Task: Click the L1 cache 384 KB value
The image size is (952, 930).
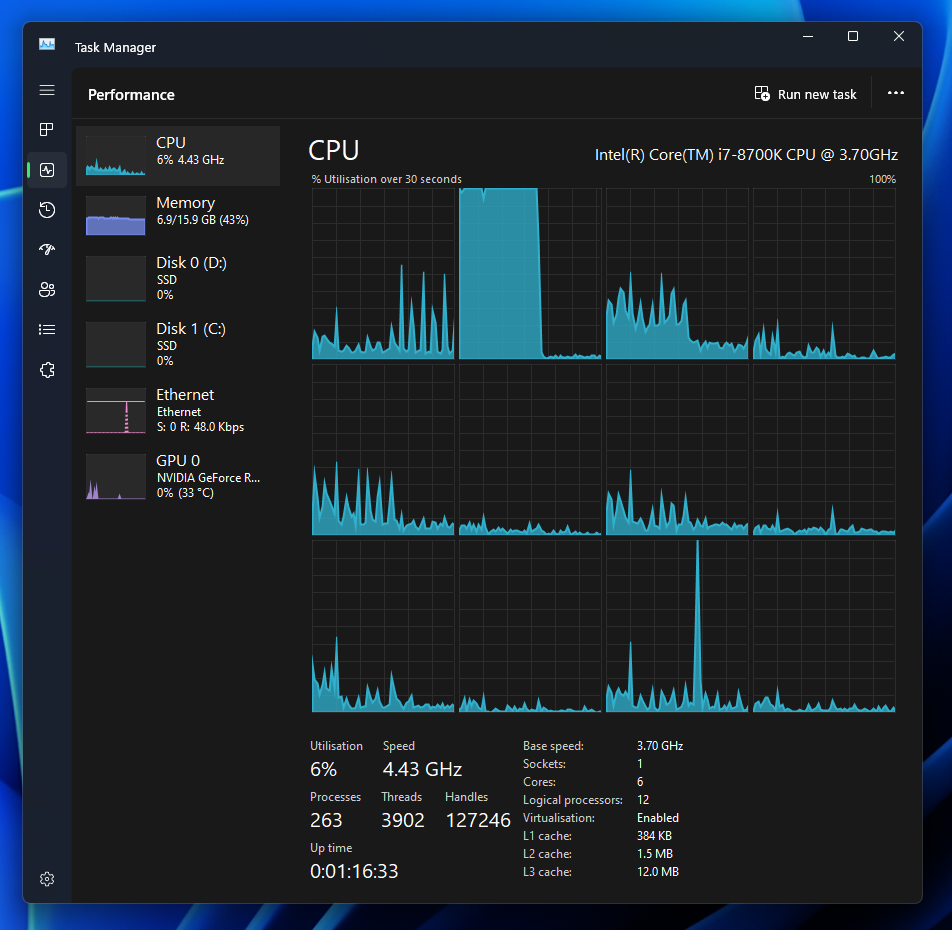Action: [x=654, y=836]
